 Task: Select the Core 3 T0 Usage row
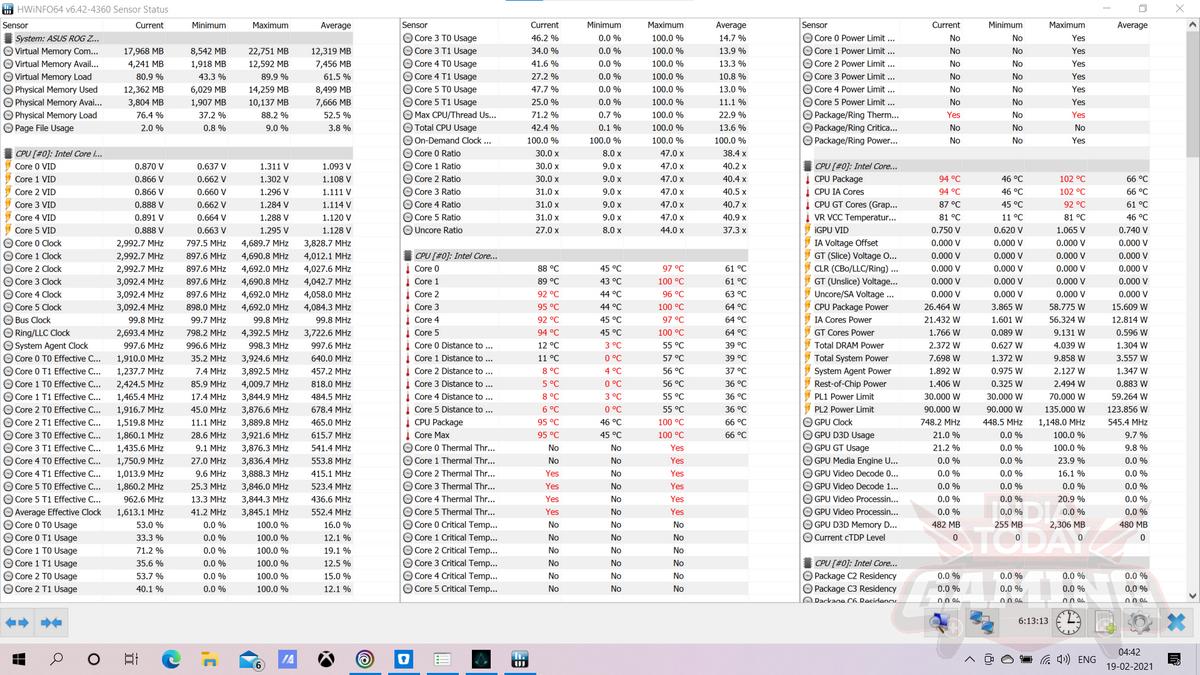[575, 38]
